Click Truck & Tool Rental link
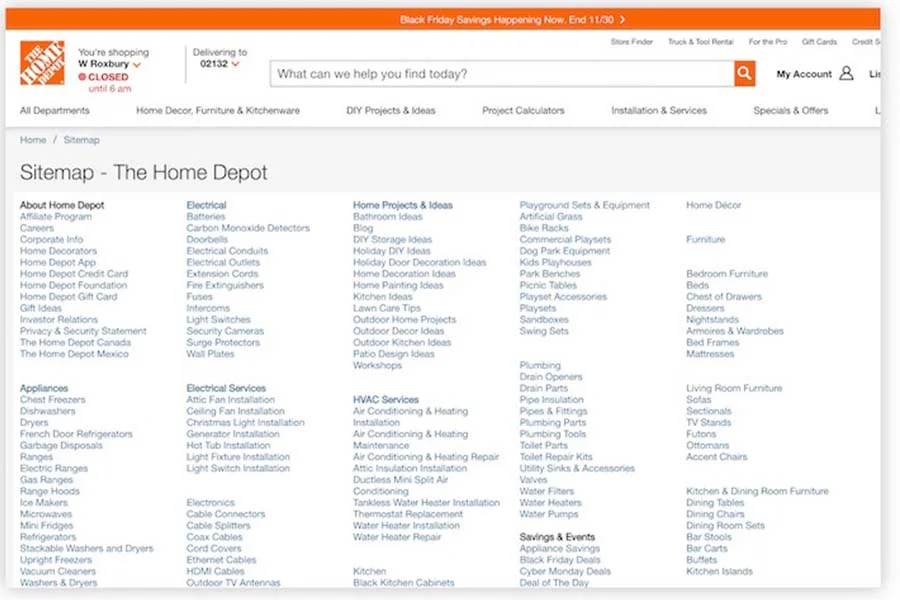This screenshot has width=900, height=600. point(700,42)
